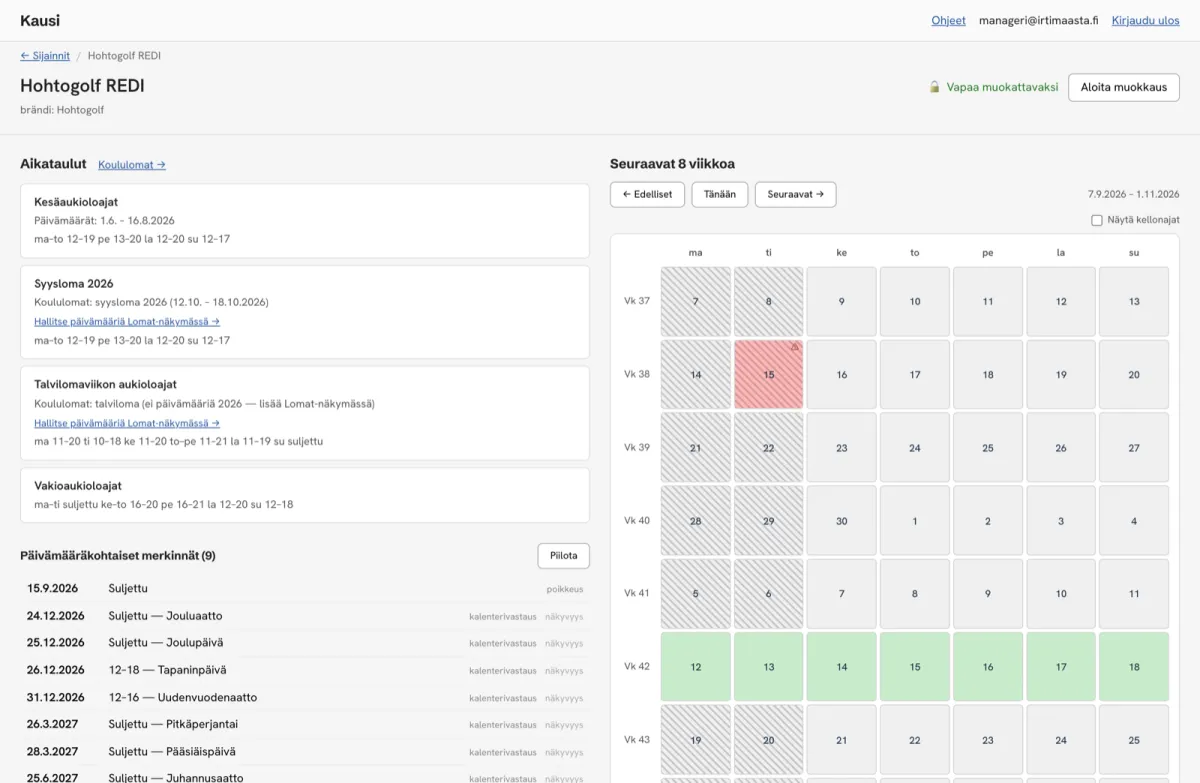The width and height of the screenshot is (1200, 783).
Task: Hide date-specific entries with Piilota
Action: (564, 556)
